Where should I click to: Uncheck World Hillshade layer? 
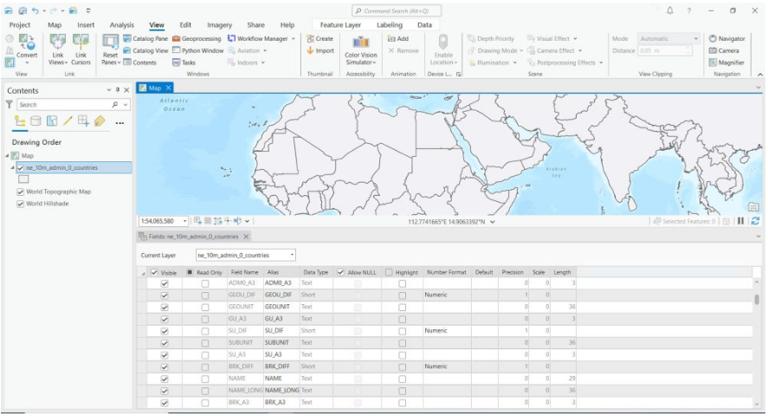tap(20, 204)
